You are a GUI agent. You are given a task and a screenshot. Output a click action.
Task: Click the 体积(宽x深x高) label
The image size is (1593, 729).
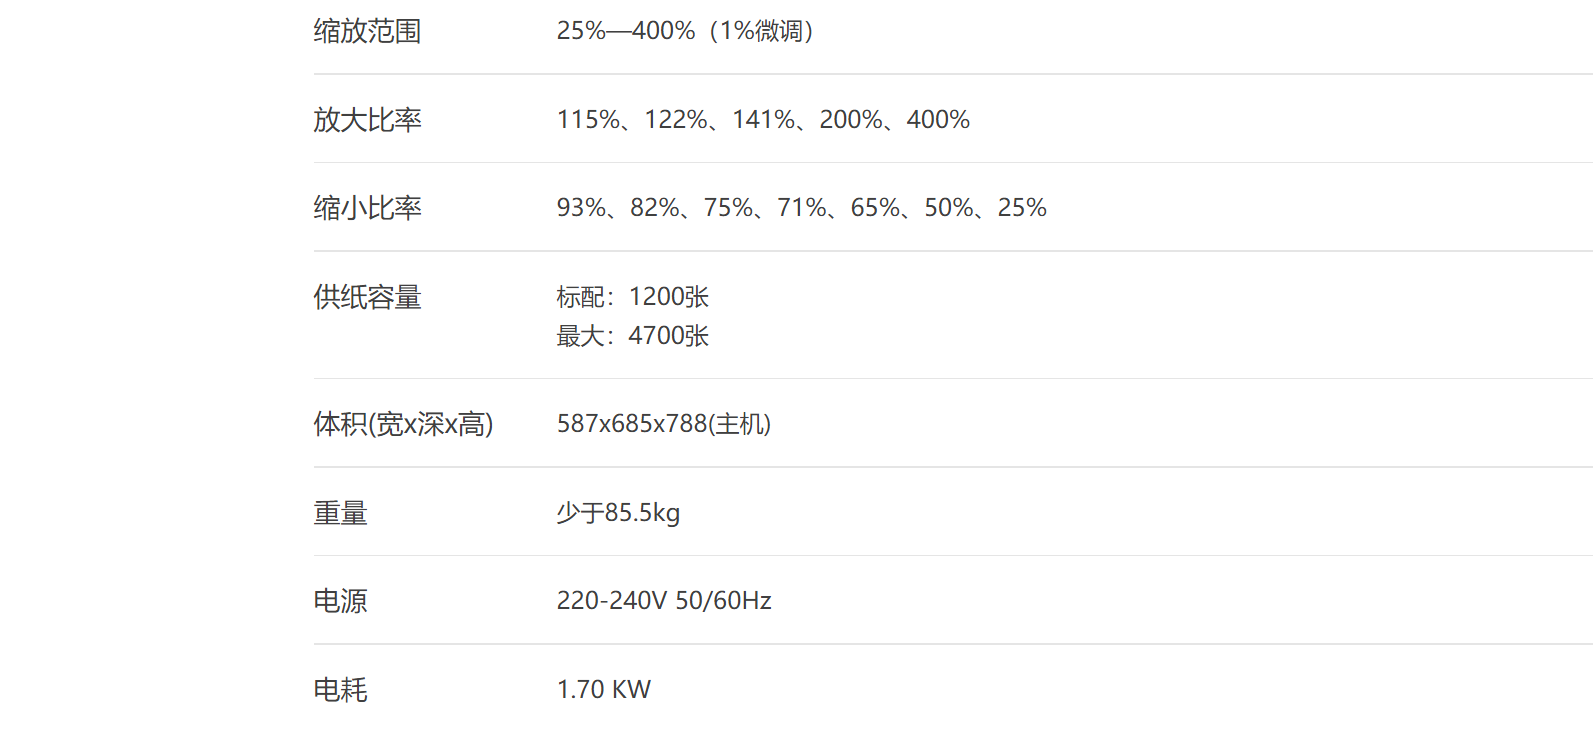point(403,424)
